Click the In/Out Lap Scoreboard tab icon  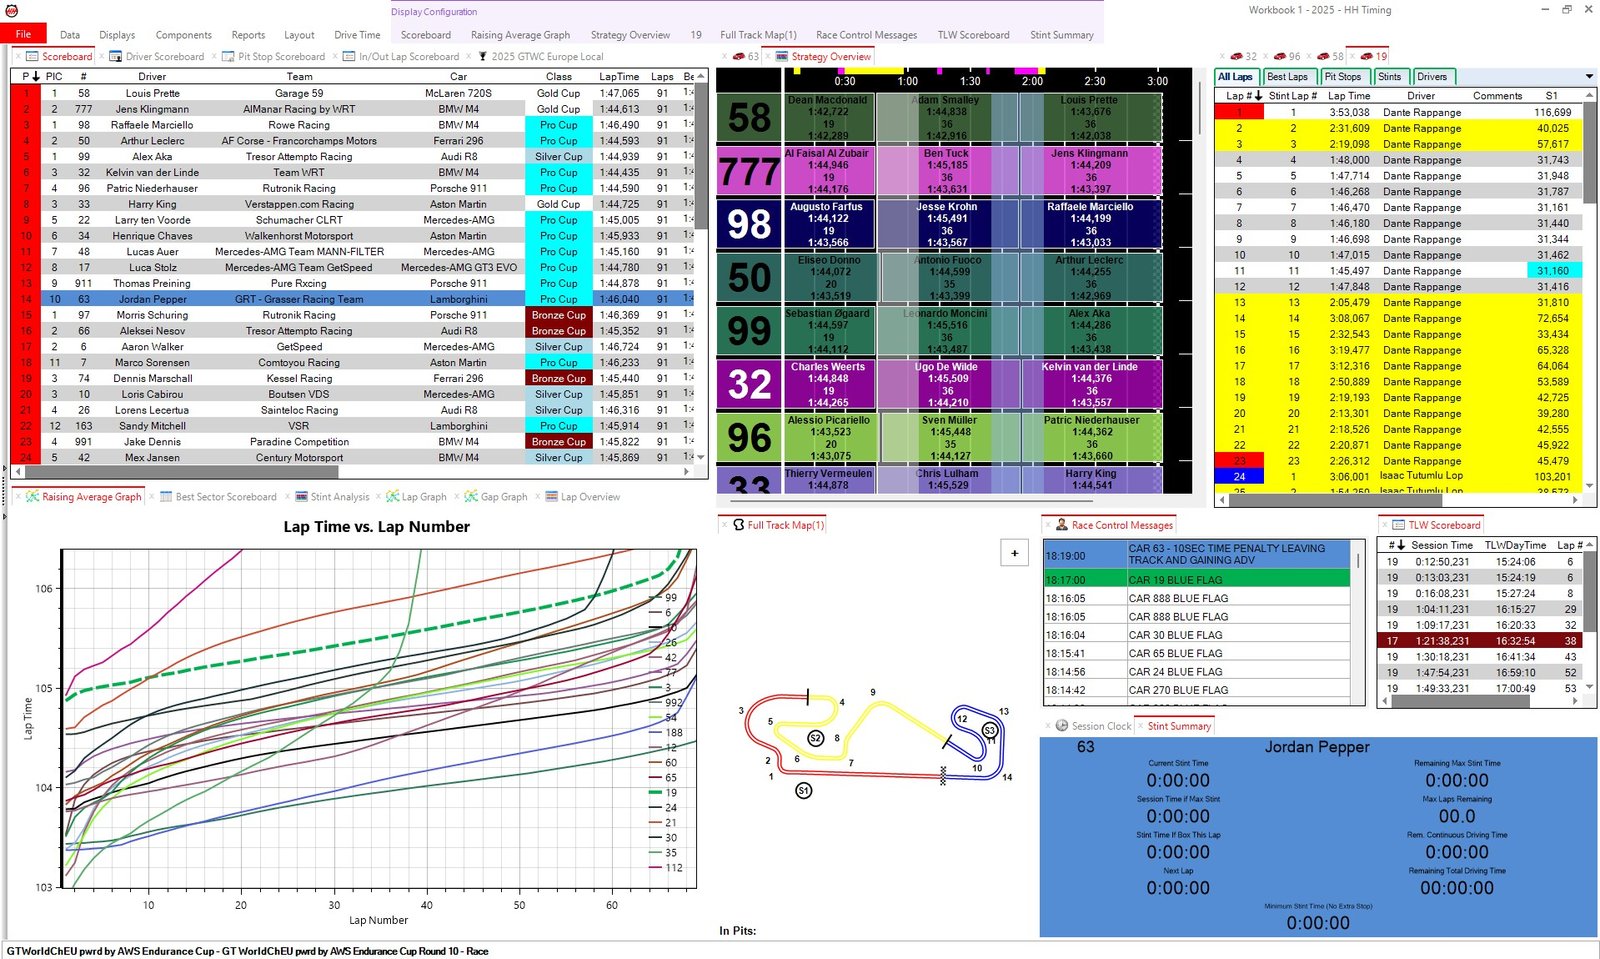(349, 57)
